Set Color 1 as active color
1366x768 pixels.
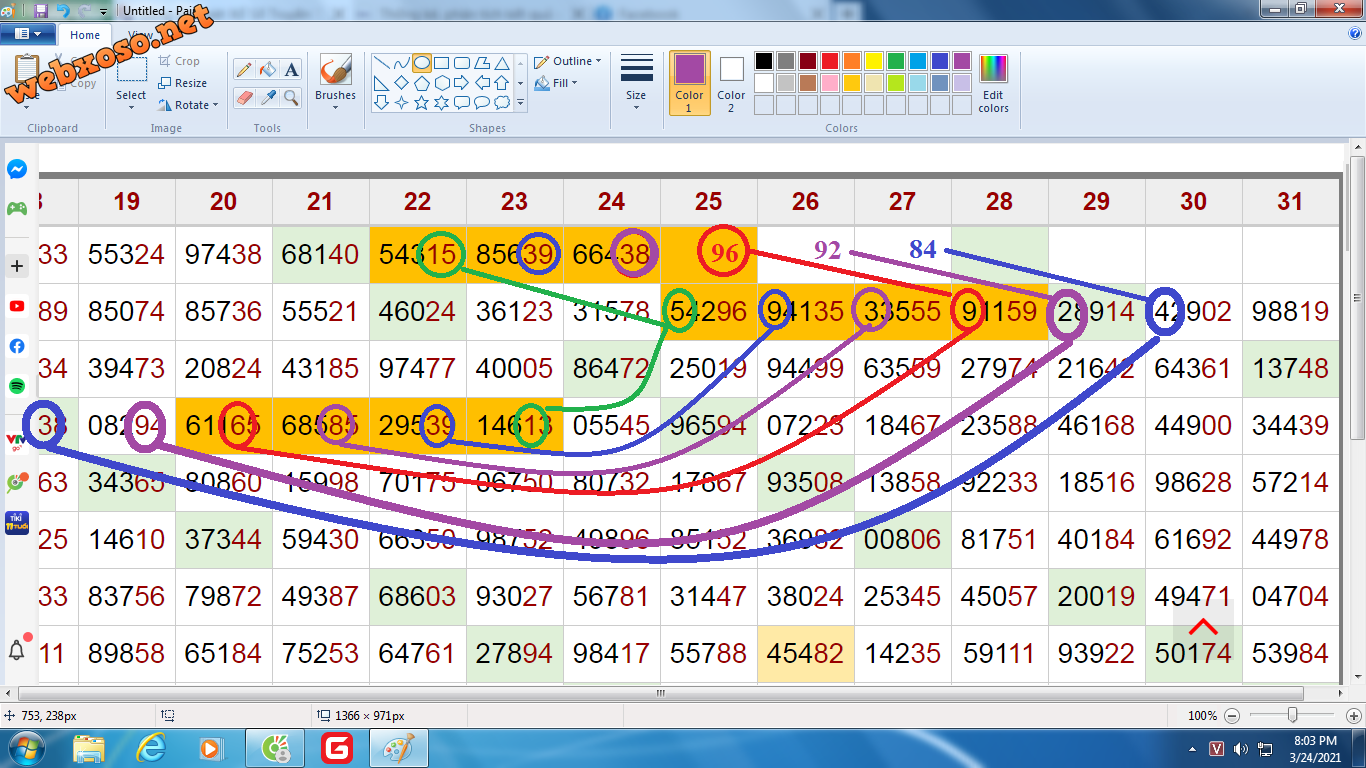[x=689, y=83]
